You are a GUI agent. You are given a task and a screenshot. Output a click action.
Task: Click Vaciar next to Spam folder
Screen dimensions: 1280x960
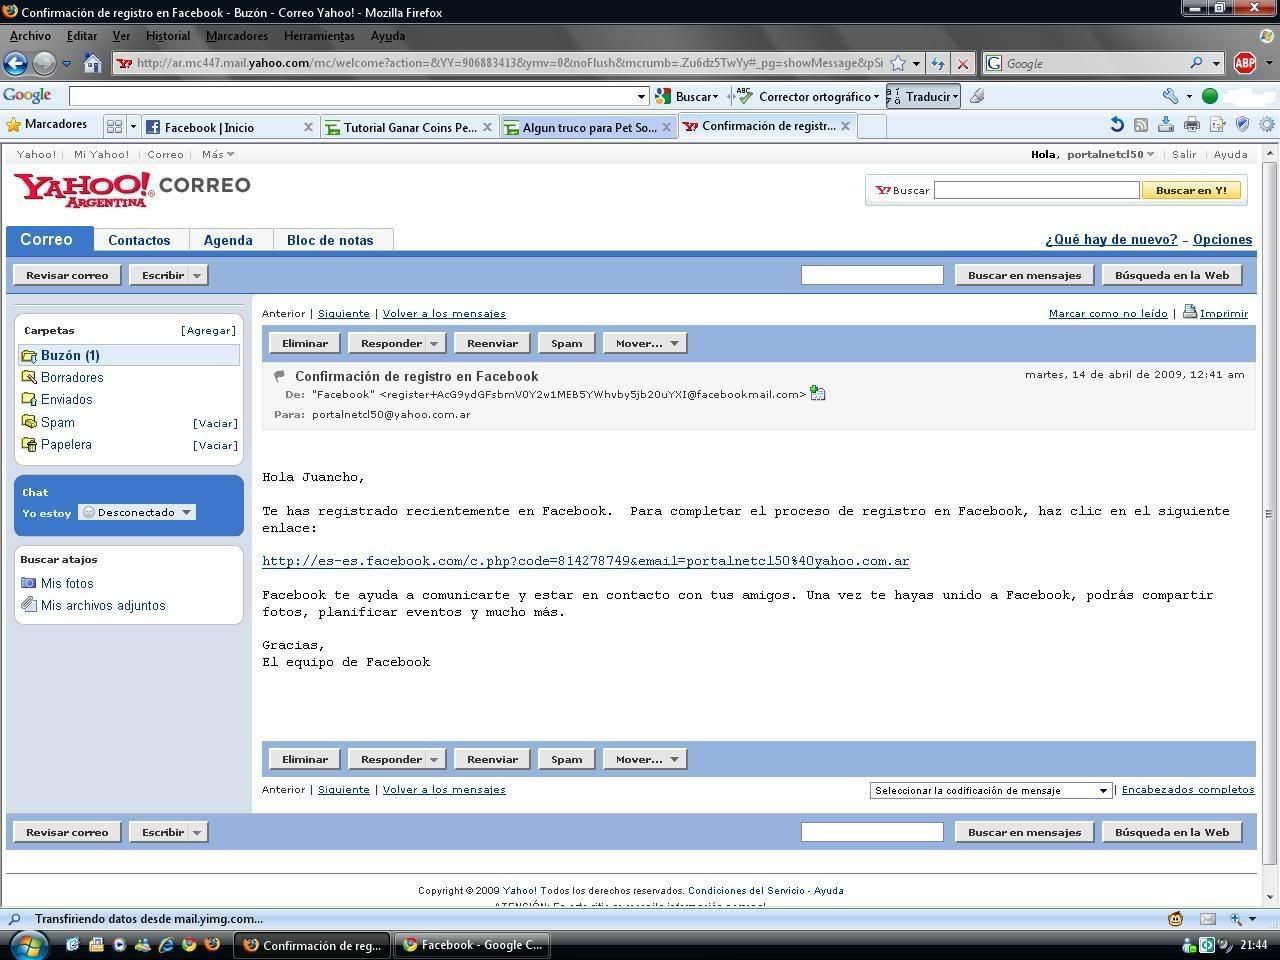click(215, 423)
